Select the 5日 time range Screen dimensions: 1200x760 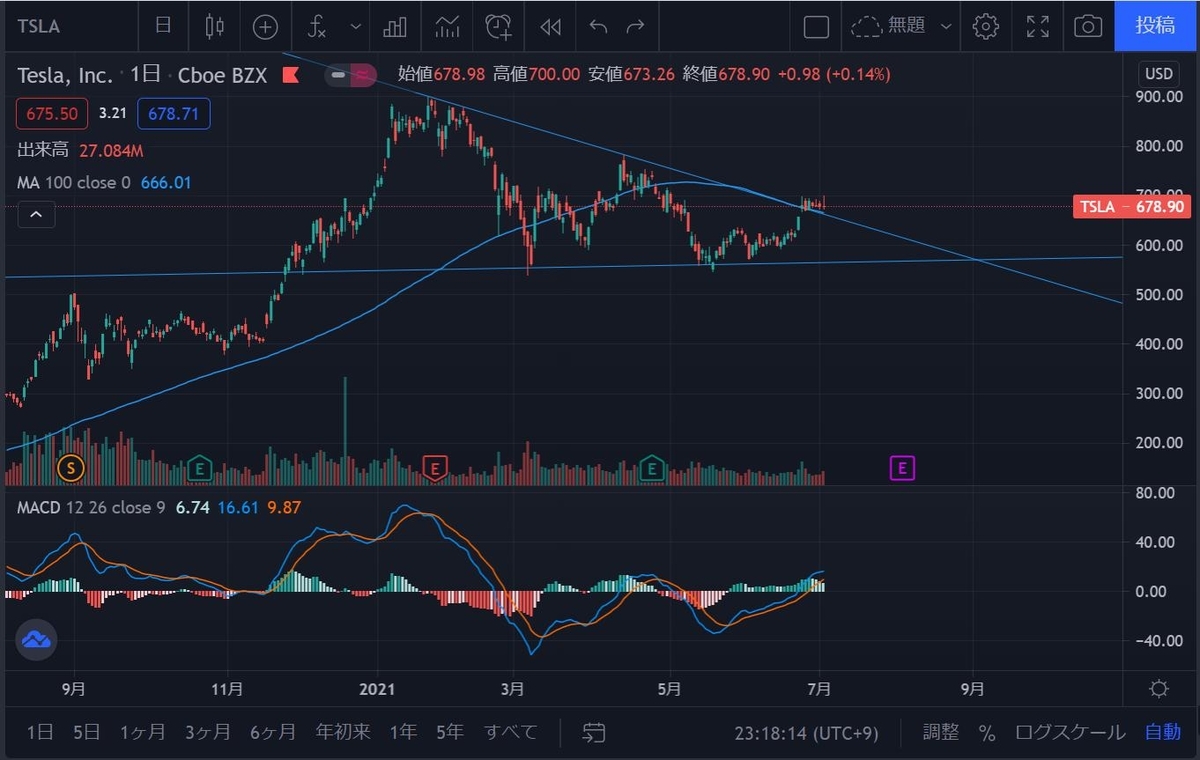pyautogui.click(x=86, y=732)
